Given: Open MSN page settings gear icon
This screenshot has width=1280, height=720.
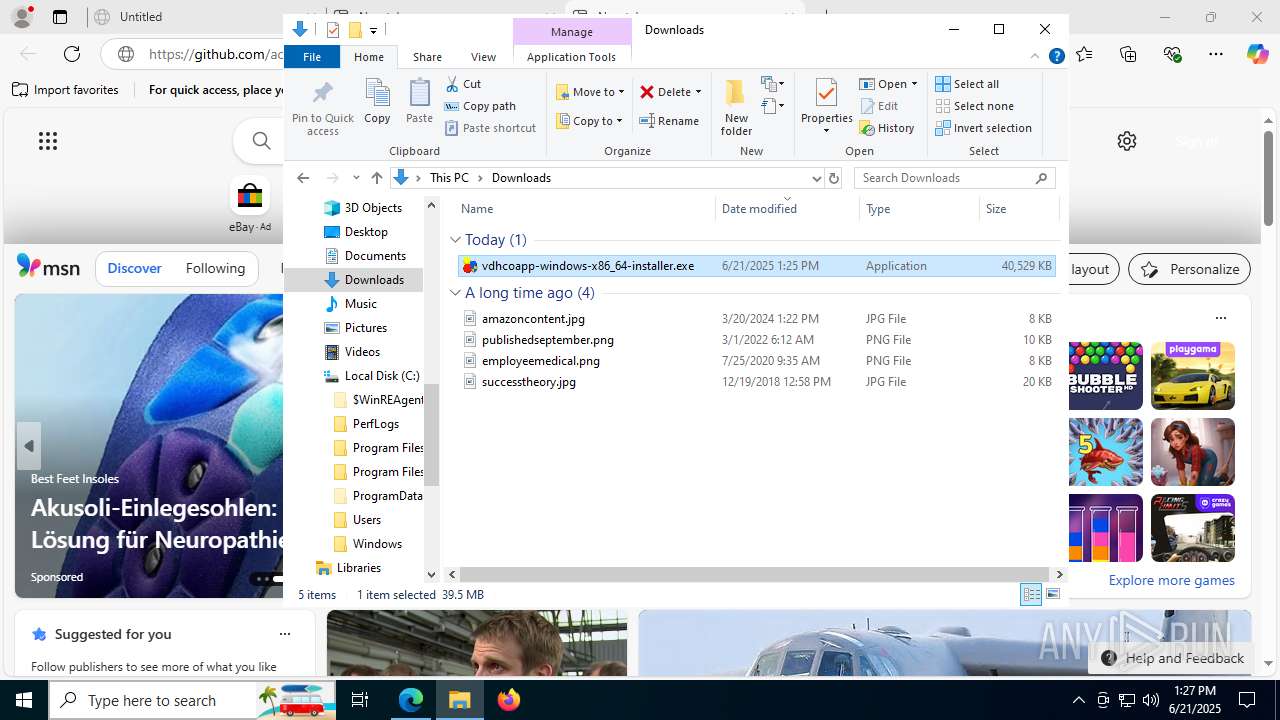Looking at the screenshot, I should click(x=1127, y=141).
